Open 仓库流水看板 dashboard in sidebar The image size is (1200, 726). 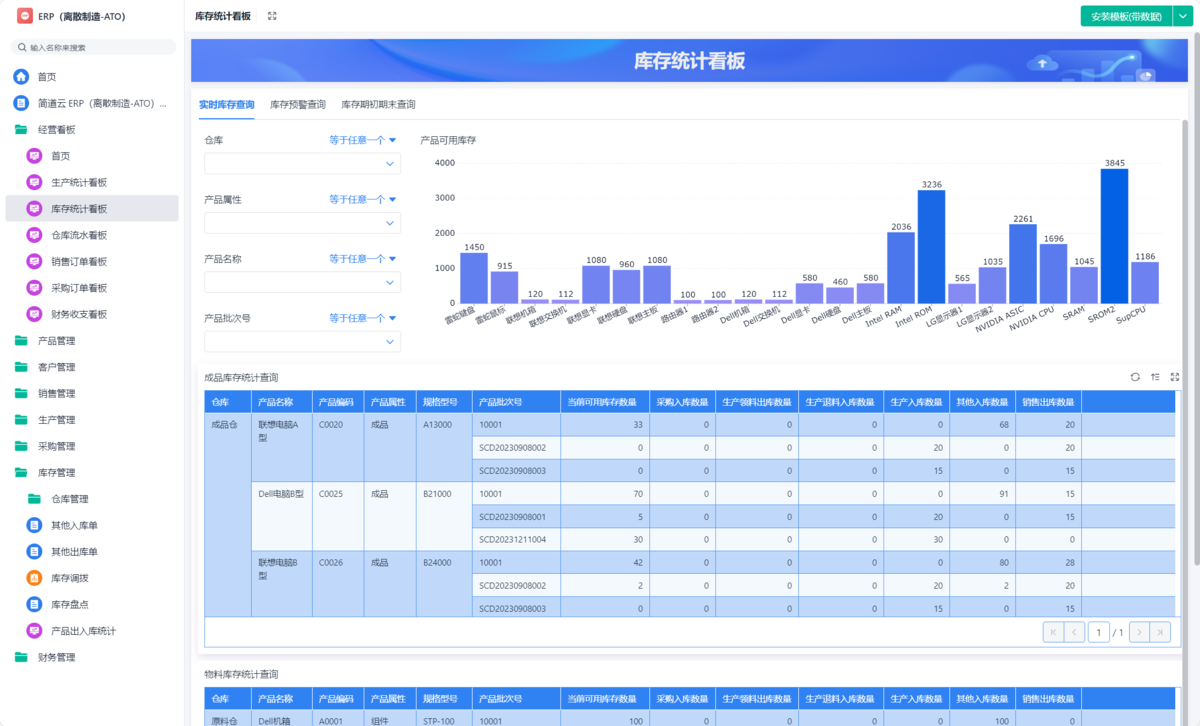click(79, 235)
